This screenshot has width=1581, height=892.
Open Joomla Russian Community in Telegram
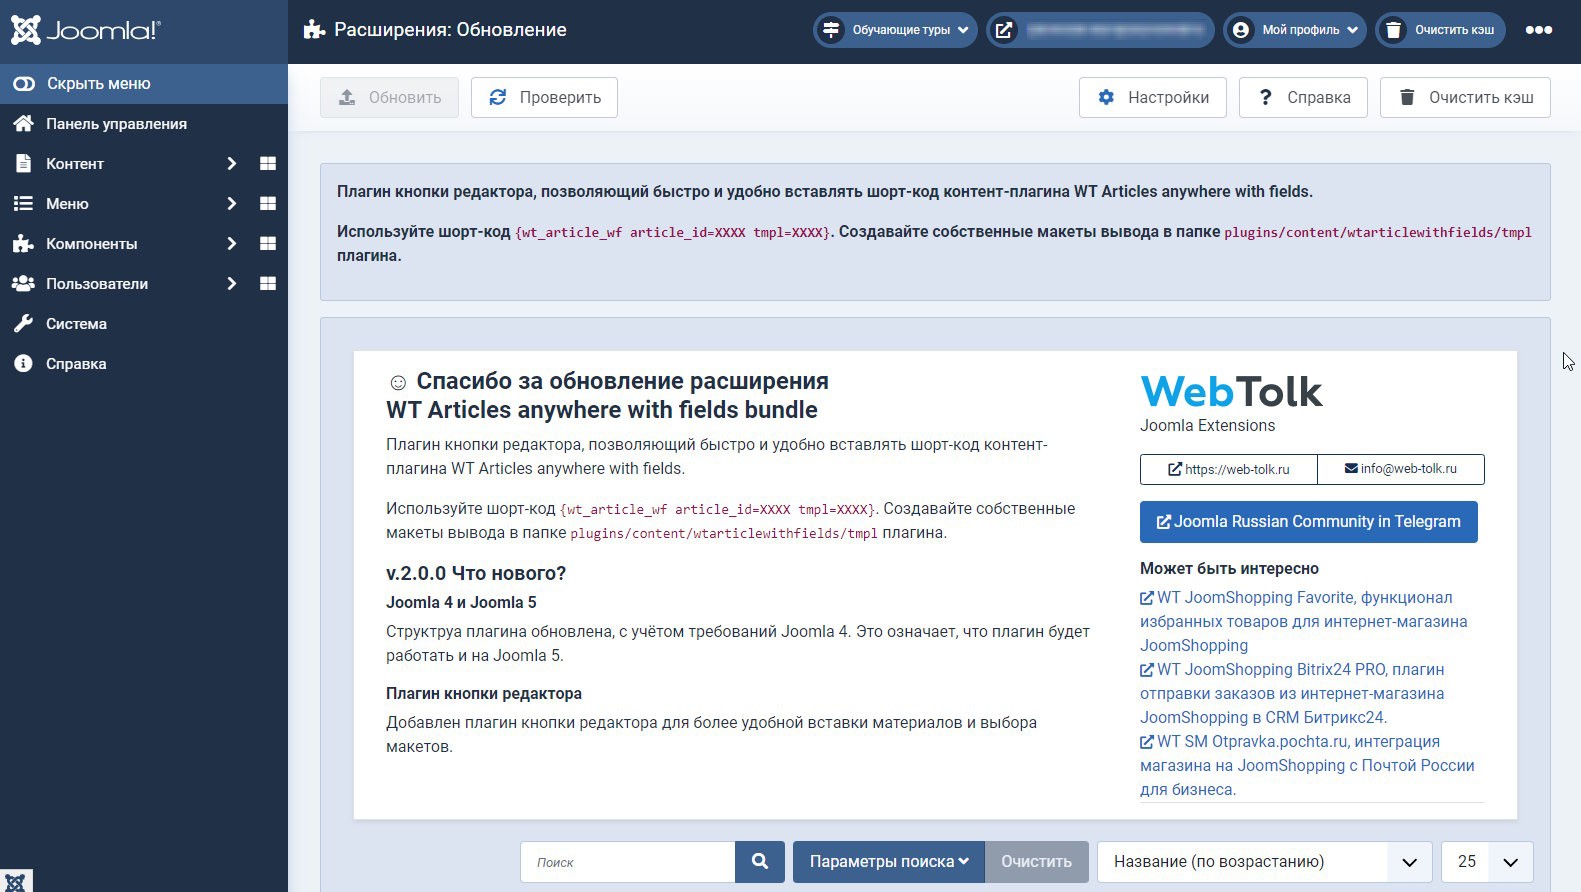(x=1308, y=522)
